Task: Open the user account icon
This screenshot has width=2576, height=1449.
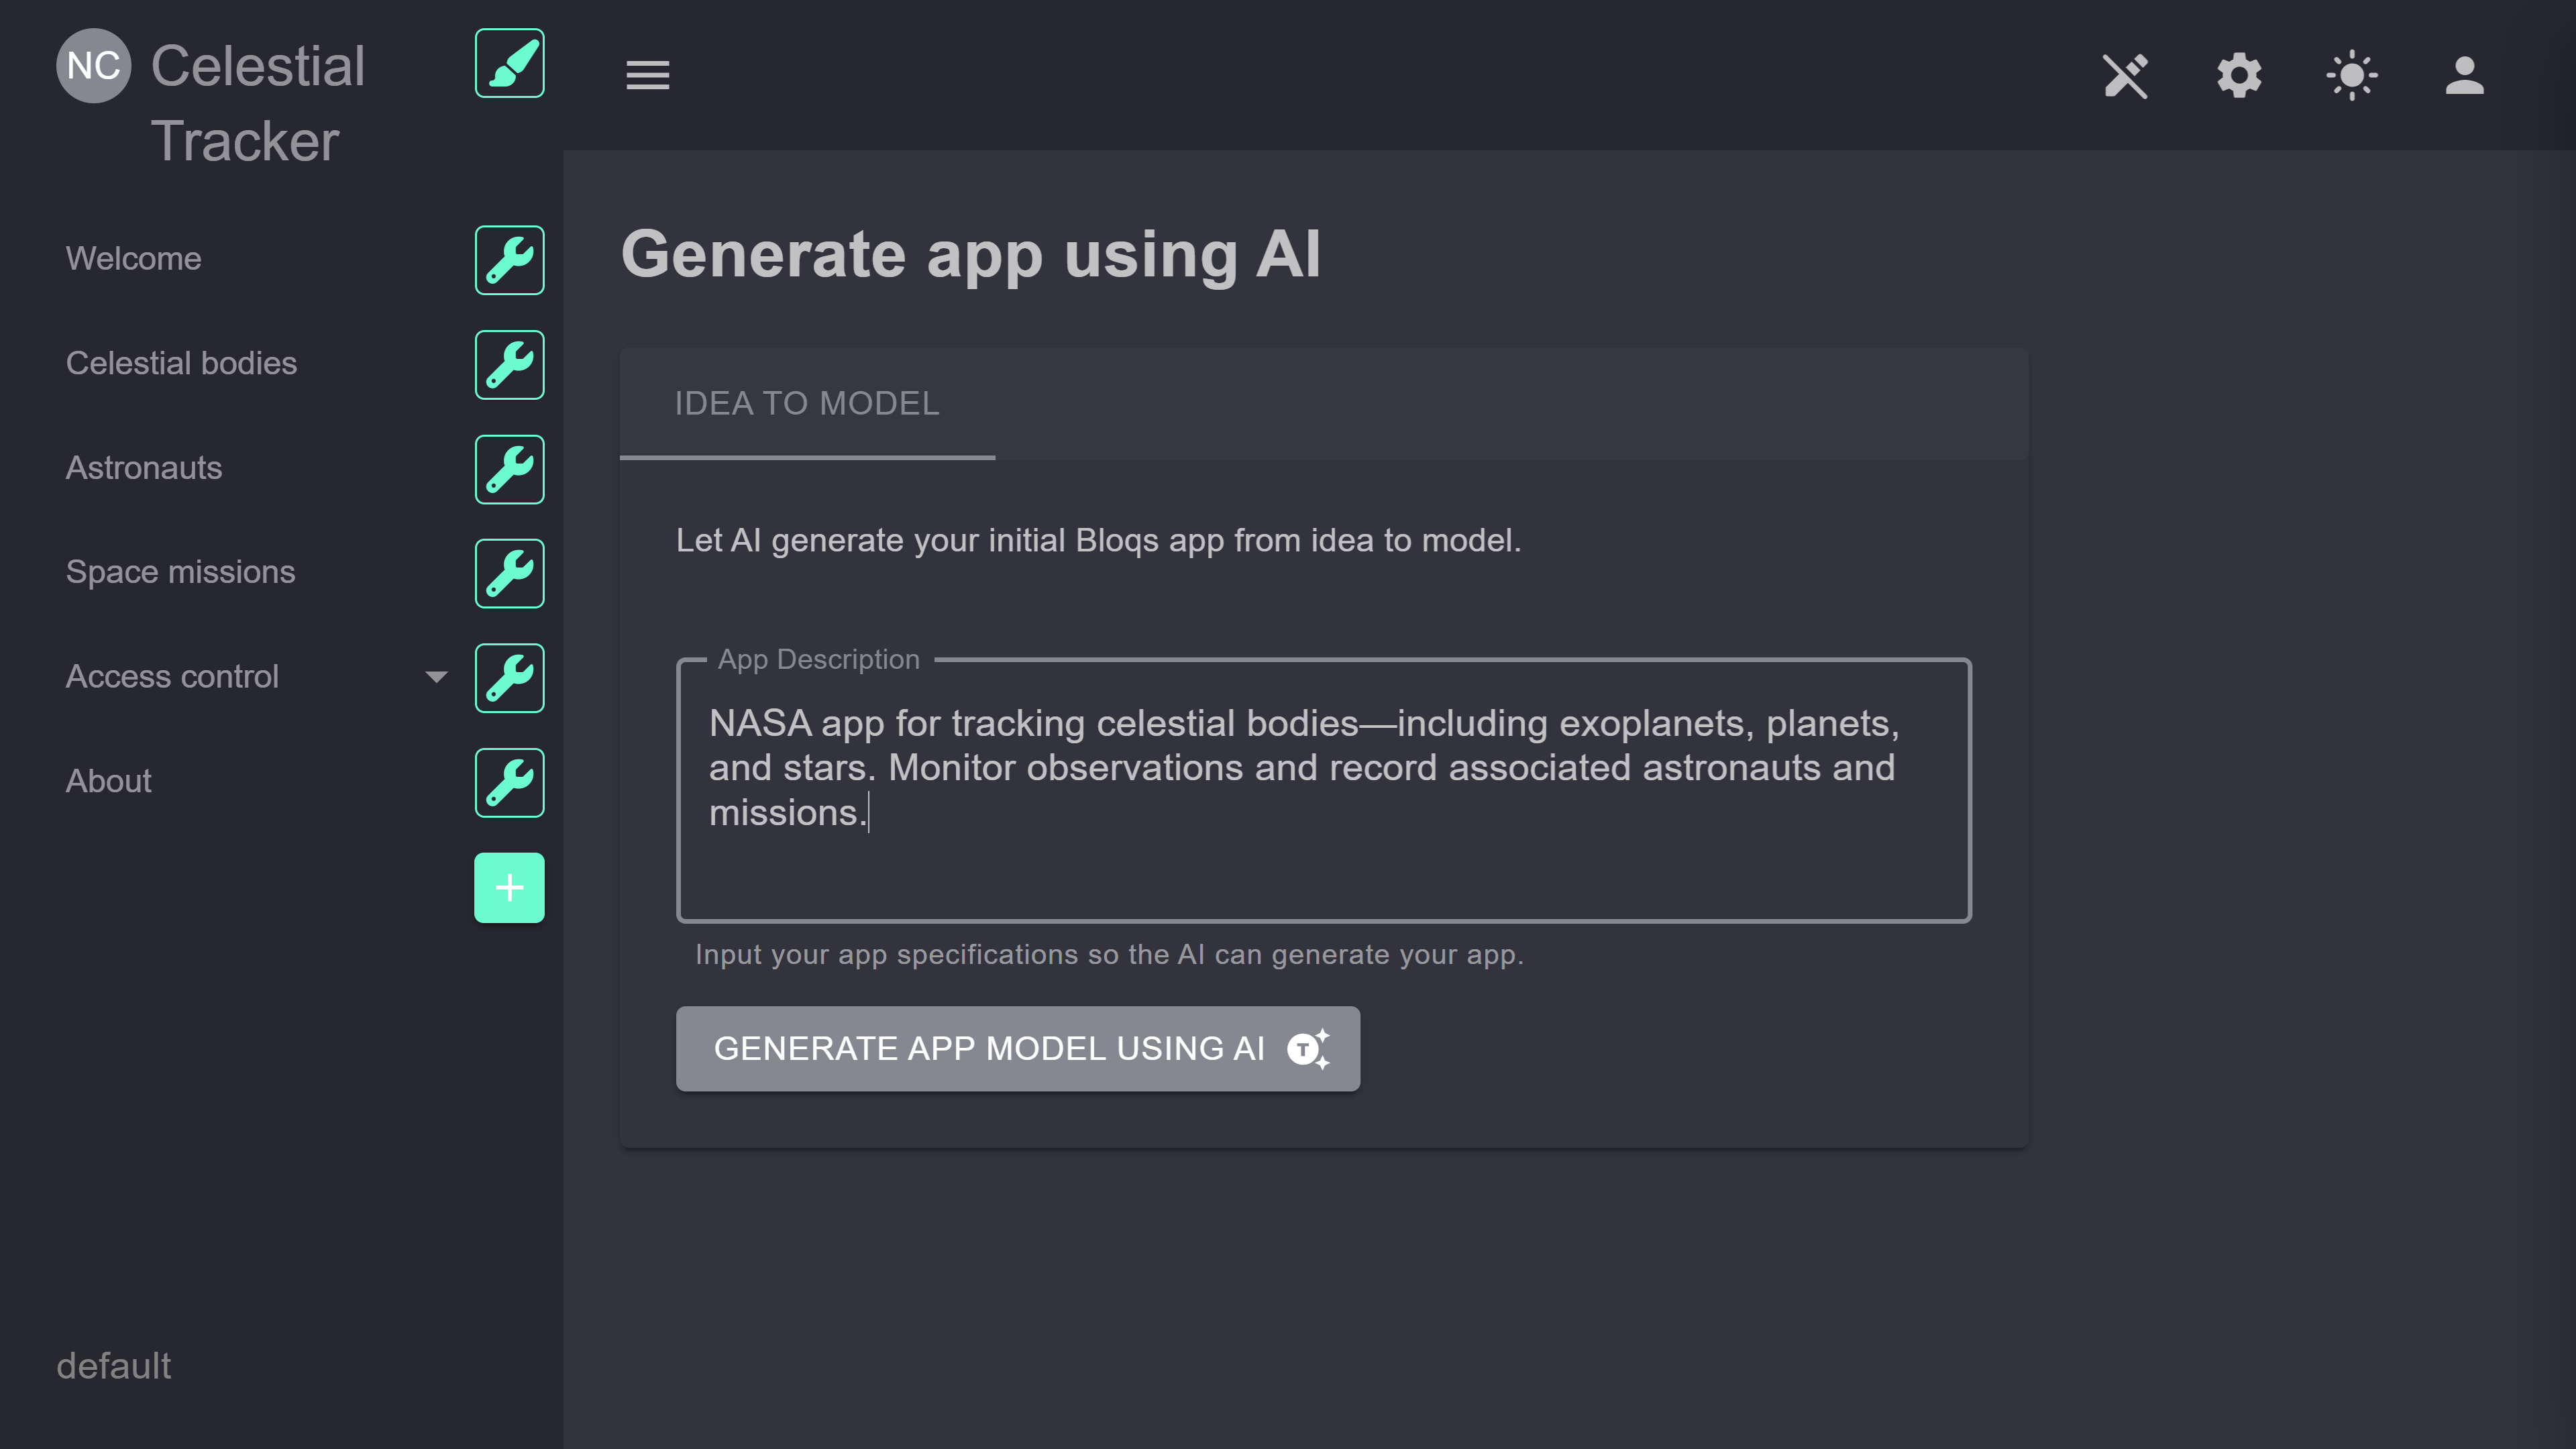Action: [2465, 75]
